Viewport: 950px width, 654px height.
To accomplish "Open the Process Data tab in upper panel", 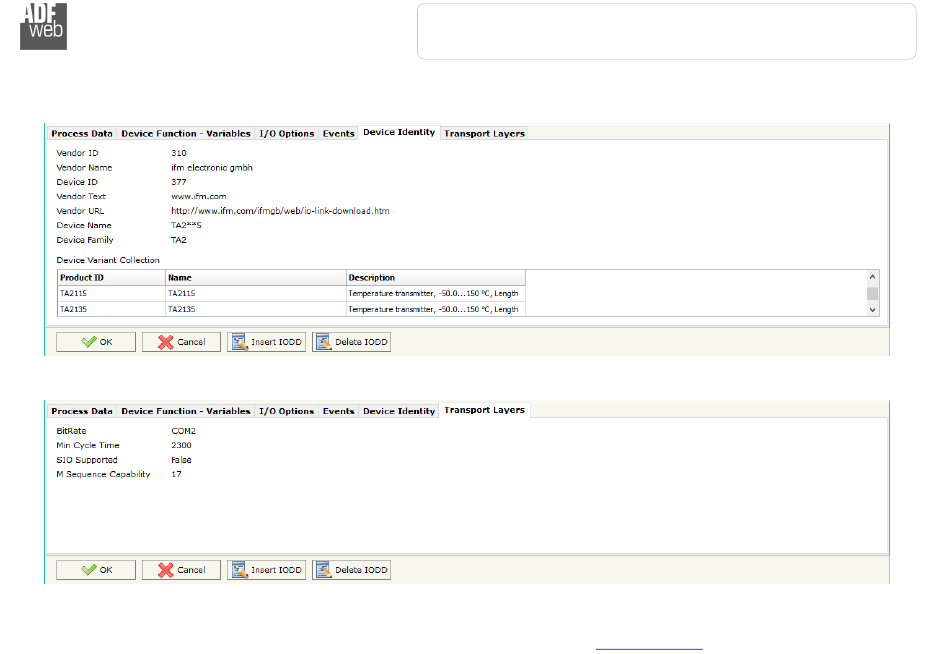I will [82, 133].
